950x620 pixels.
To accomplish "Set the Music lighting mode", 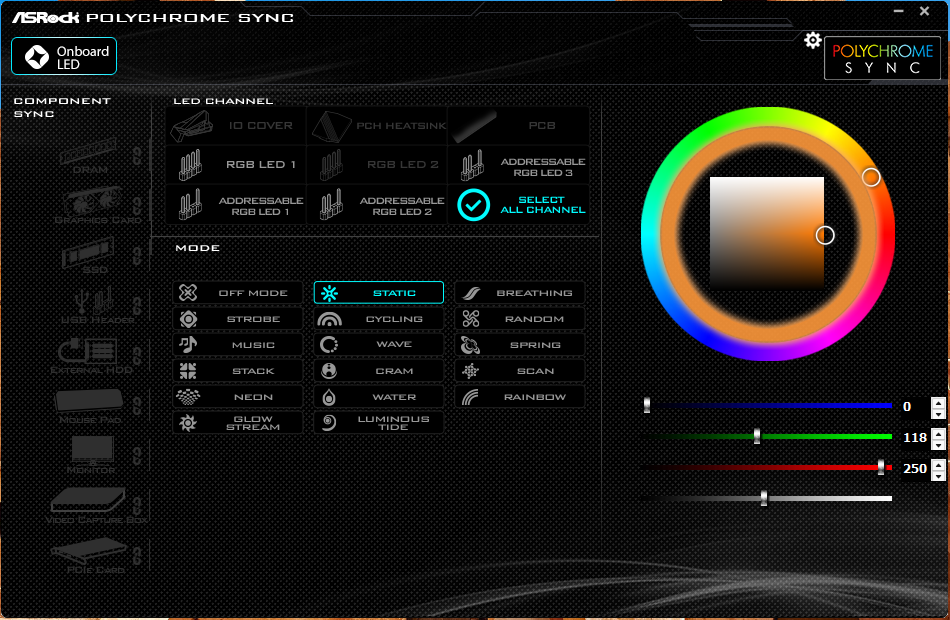I will [238, 345].
